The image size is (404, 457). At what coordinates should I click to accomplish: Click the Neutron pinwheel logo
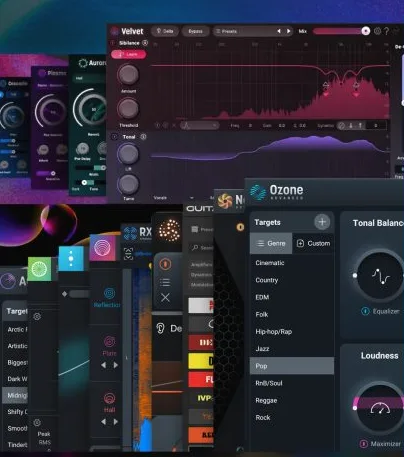(225, 201)
